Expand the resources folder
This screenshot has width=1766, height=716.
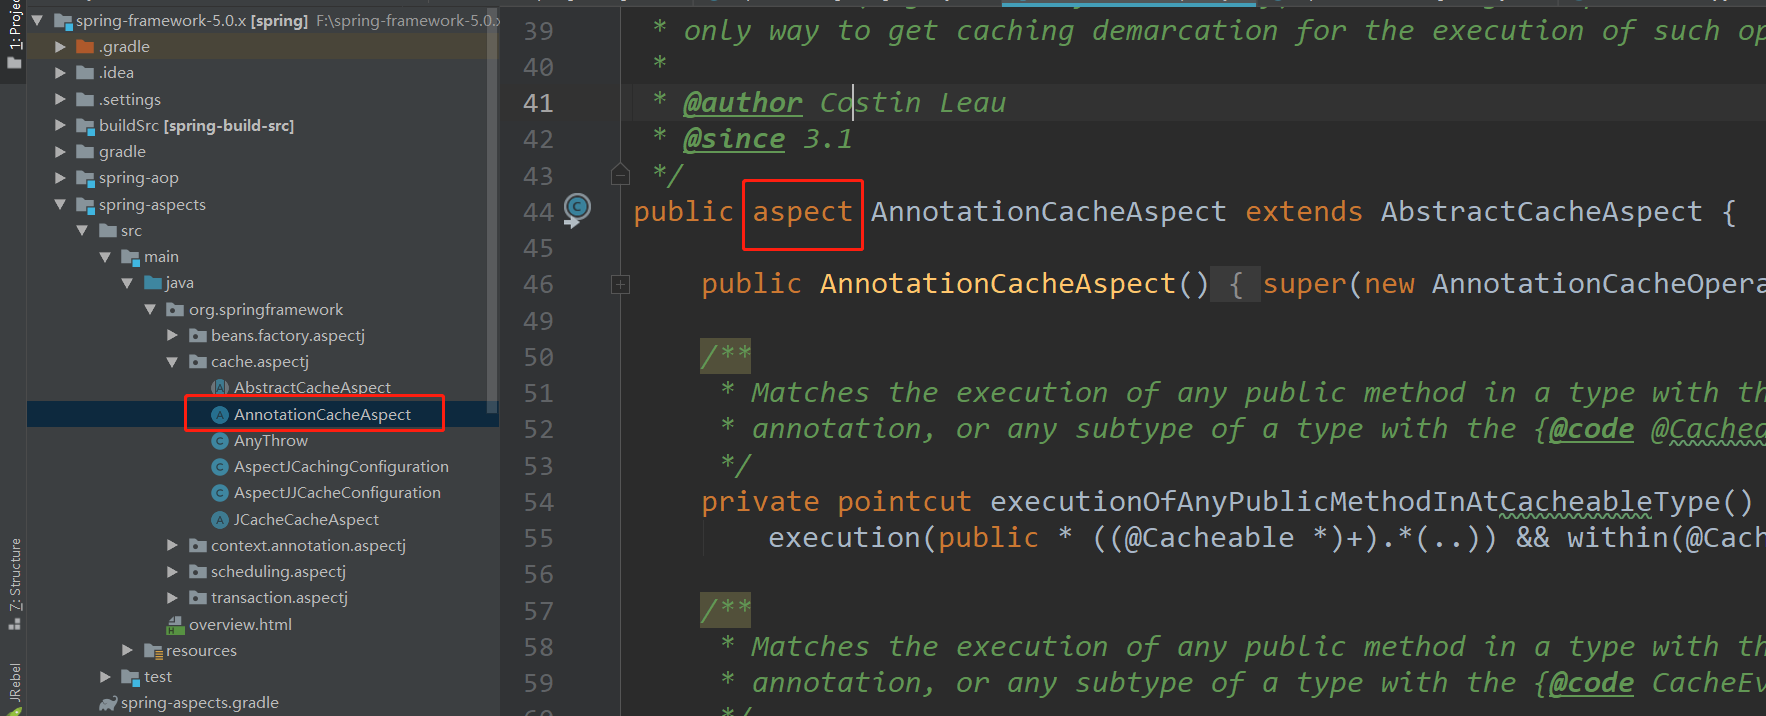[x=127, y=650]
